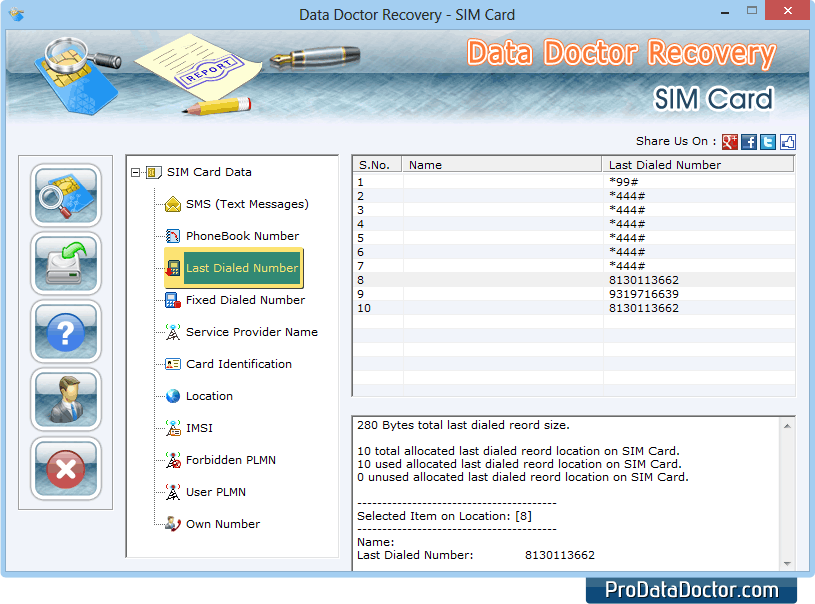Sort by Last Dialed Number column header

698,165
